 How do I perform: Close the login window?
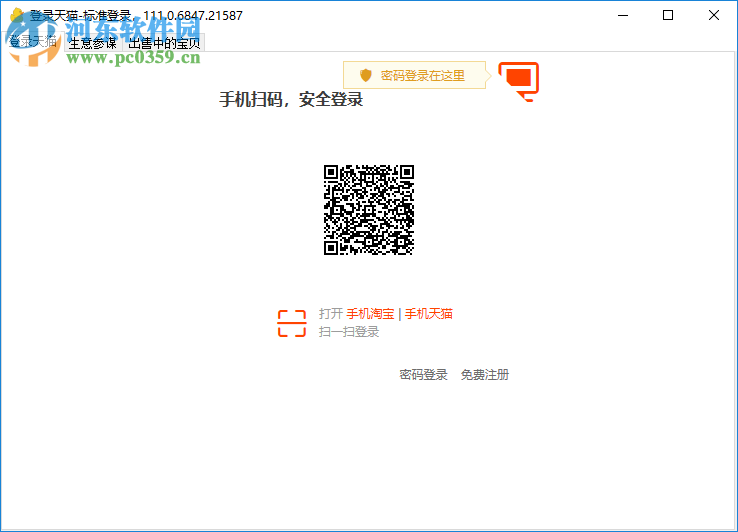click(x=714, y=15)
